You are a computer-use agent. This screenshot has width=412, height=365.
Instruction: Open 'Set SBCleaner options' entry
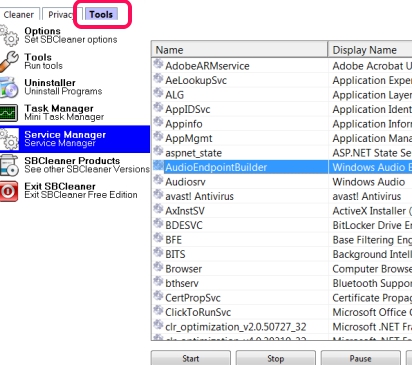click(x=71, y=40)
